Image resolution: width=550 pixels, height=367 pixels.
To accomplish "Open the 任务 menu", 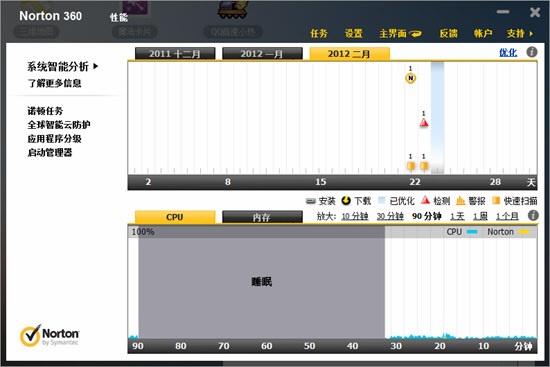I will point(319,33).
